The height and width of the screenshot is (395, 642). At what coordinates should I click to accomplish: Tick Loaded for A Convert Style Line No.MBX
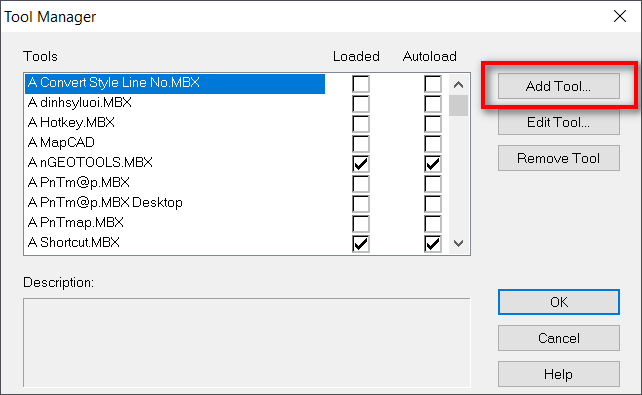tap(361, 84)
